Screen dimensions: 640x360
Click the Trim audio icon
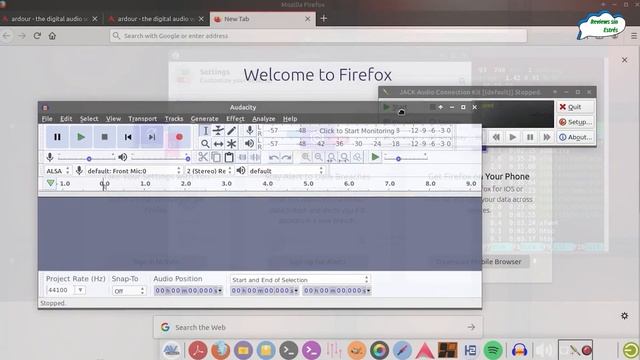(242, 157)
